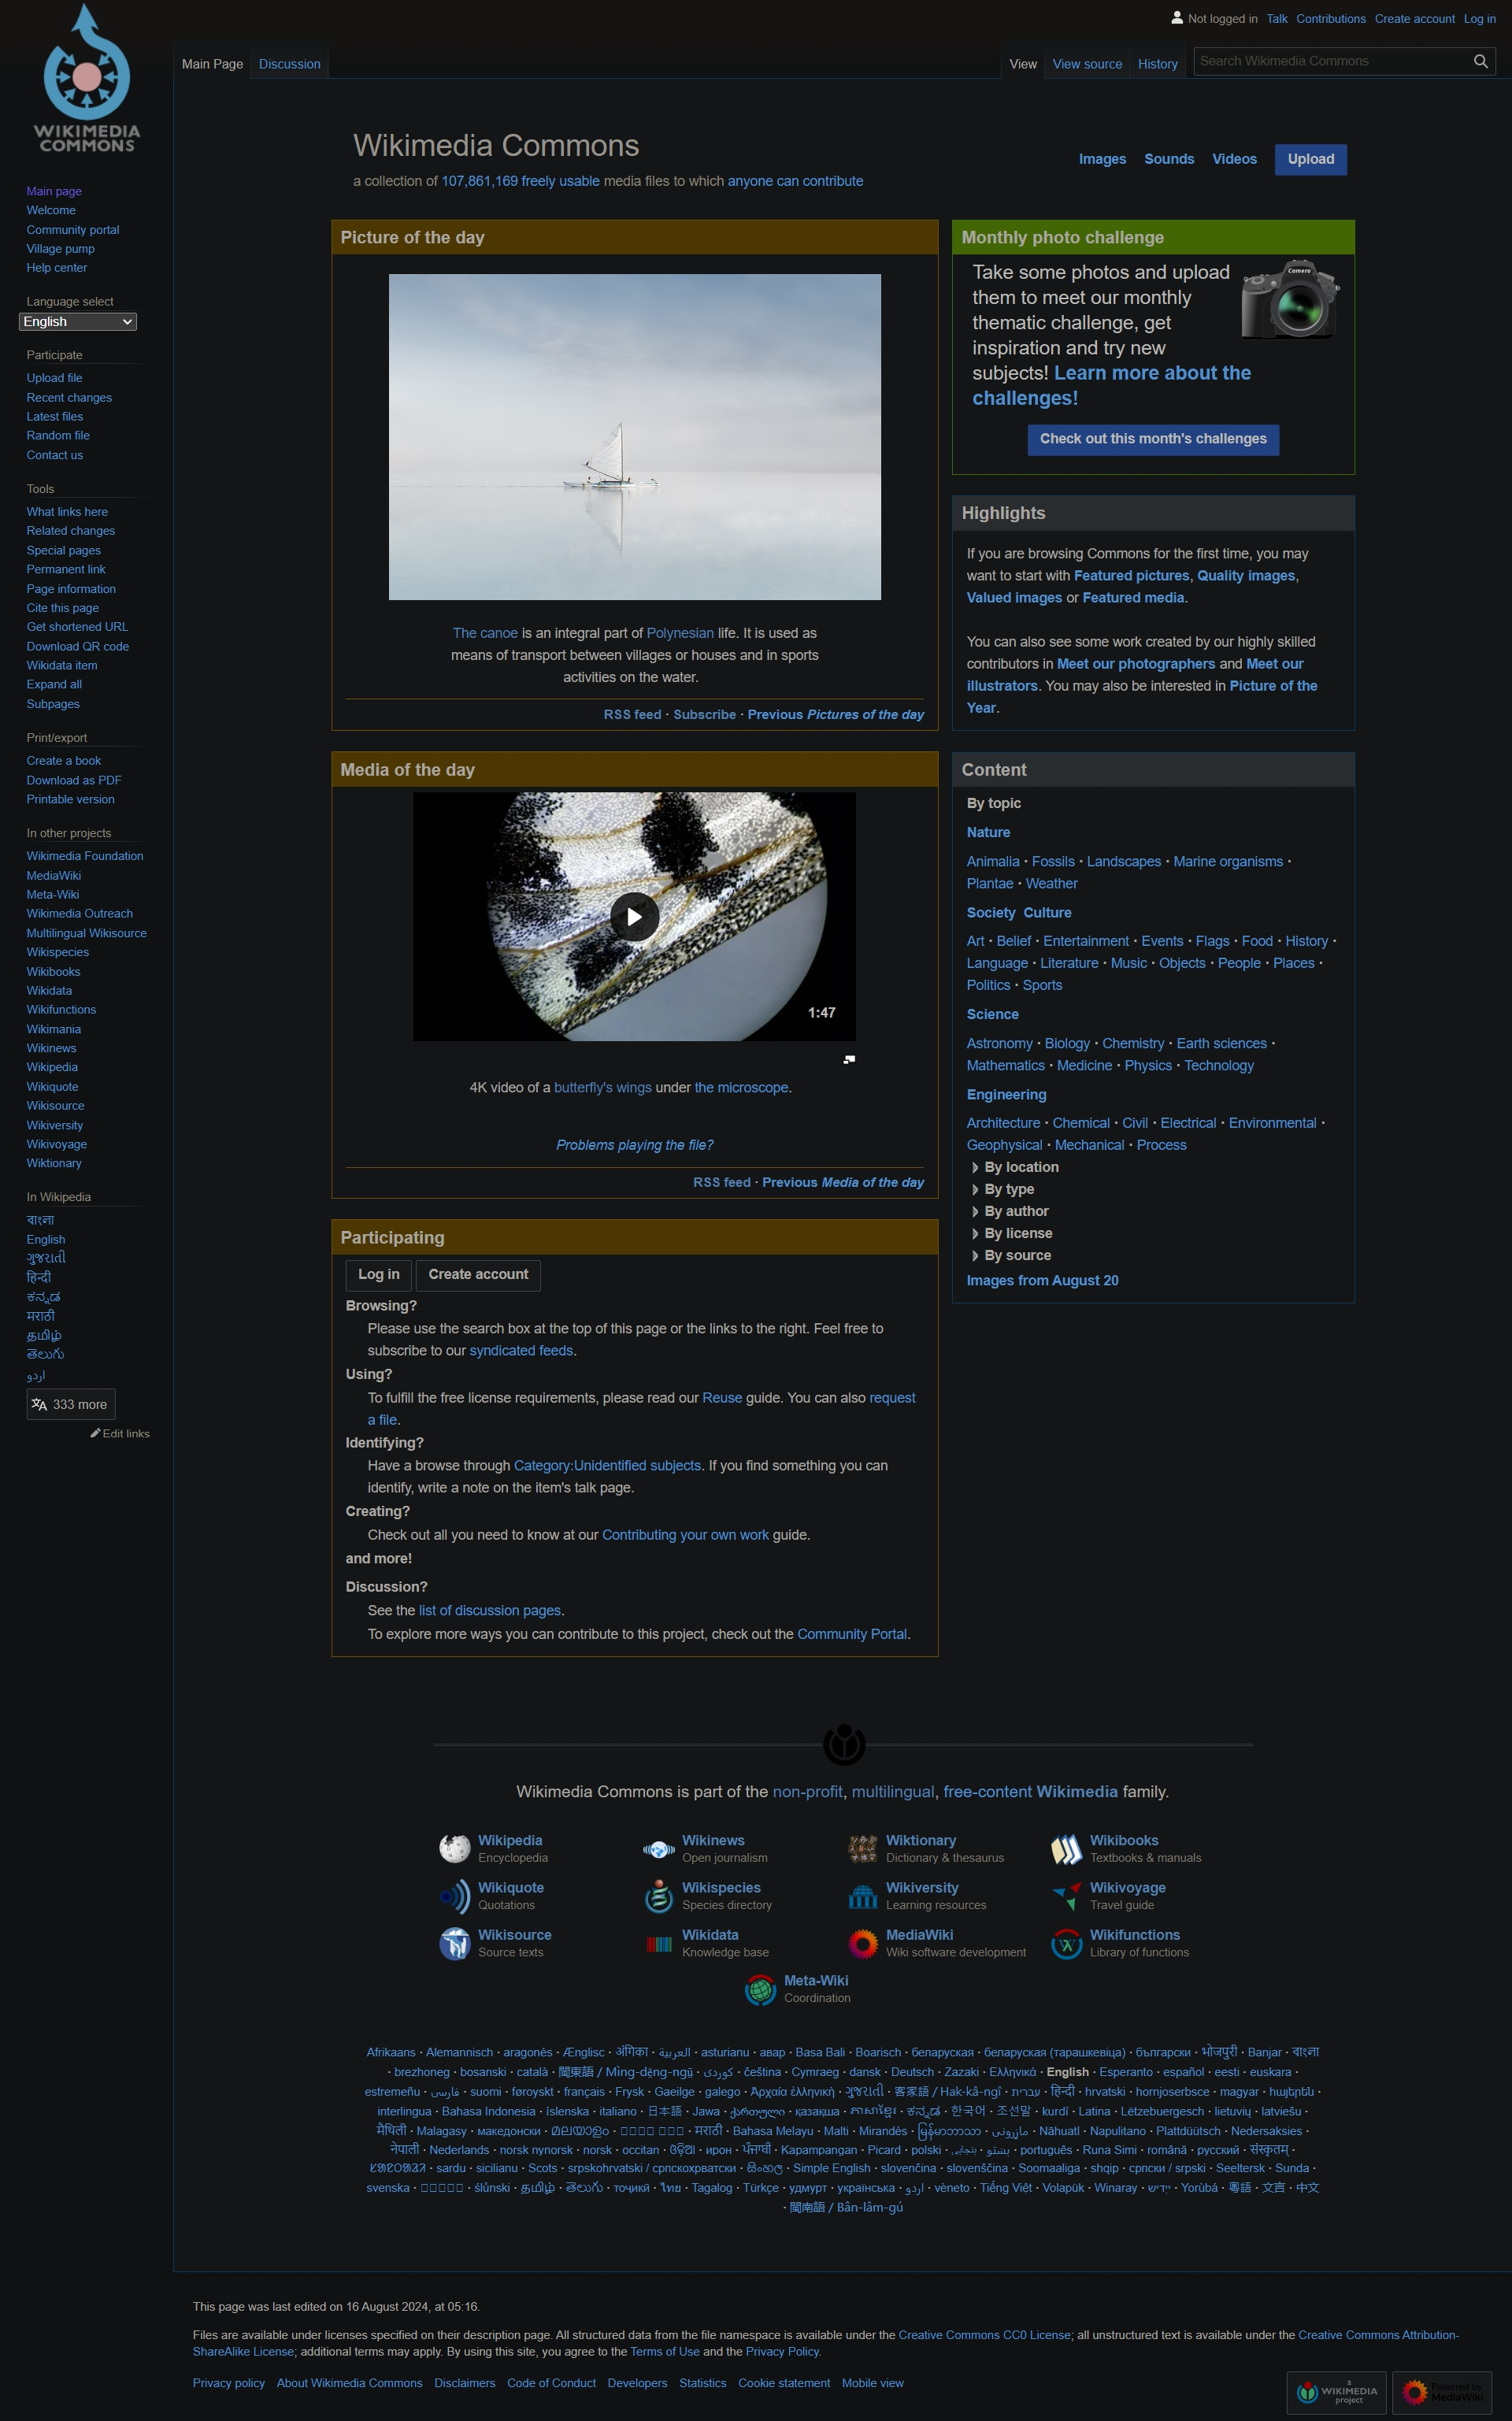Open the Images link near Upload
Image resolution: width=1512 pixels, height=2421 pixels.
1102,159
